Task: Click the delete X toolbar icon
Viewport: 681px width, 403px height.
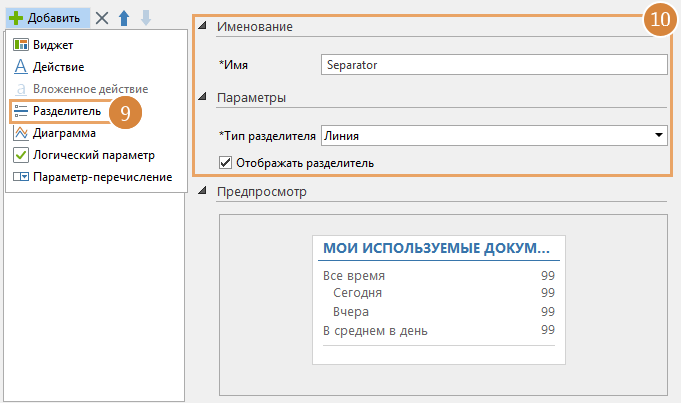Action: pos(101,18)
